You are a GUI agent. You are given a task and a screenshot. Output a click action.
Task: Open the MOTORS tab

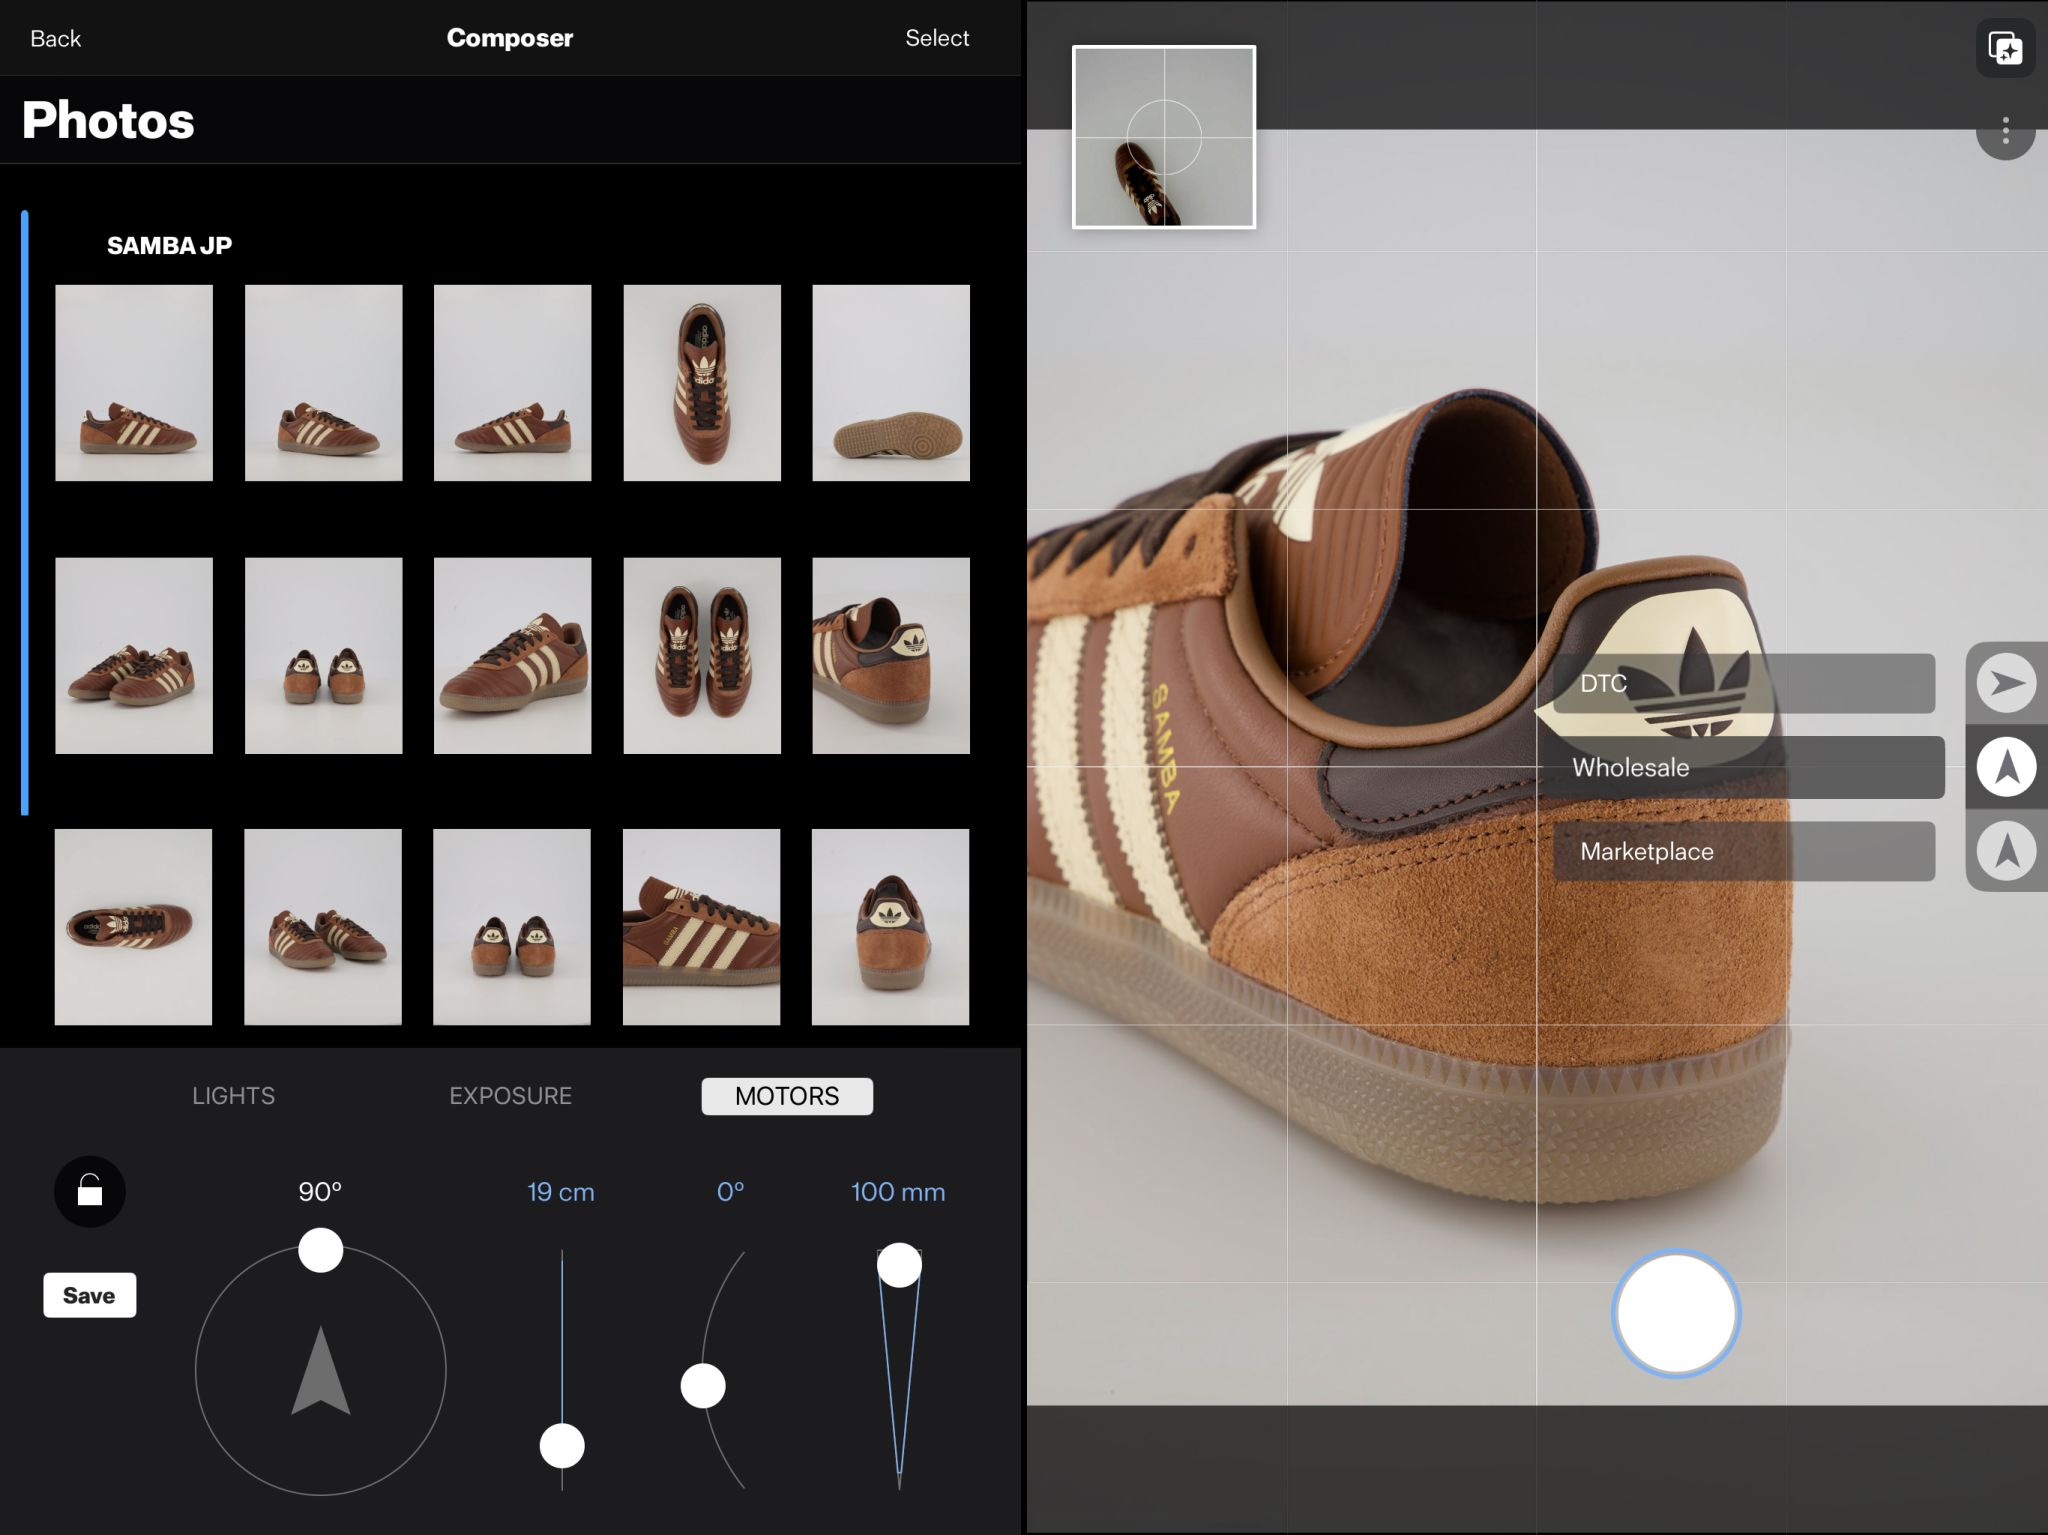point(787,1096)
